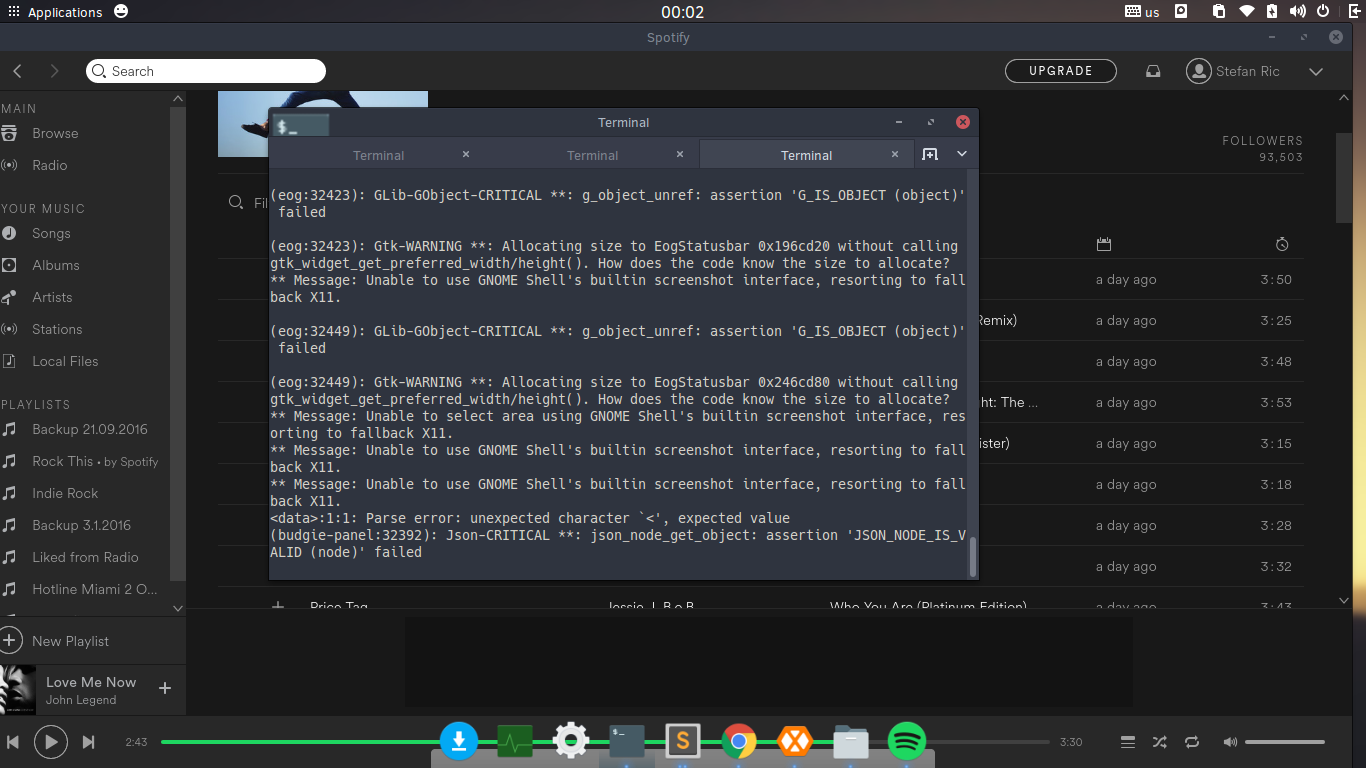Viewport: 1366px width, 768px height.
Task: Open the Liked from Radio playlist
Action: [85, 557]
